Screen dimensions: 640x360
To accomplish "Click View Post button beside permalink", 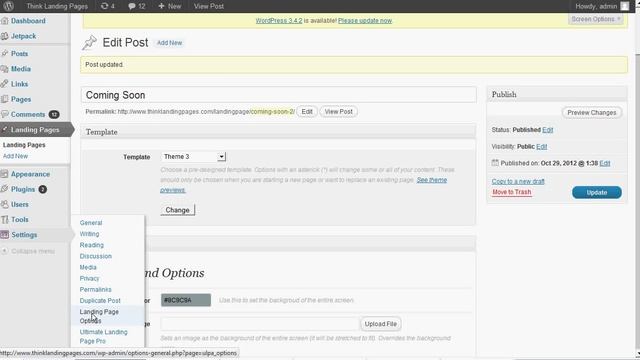I will (338, 111).
